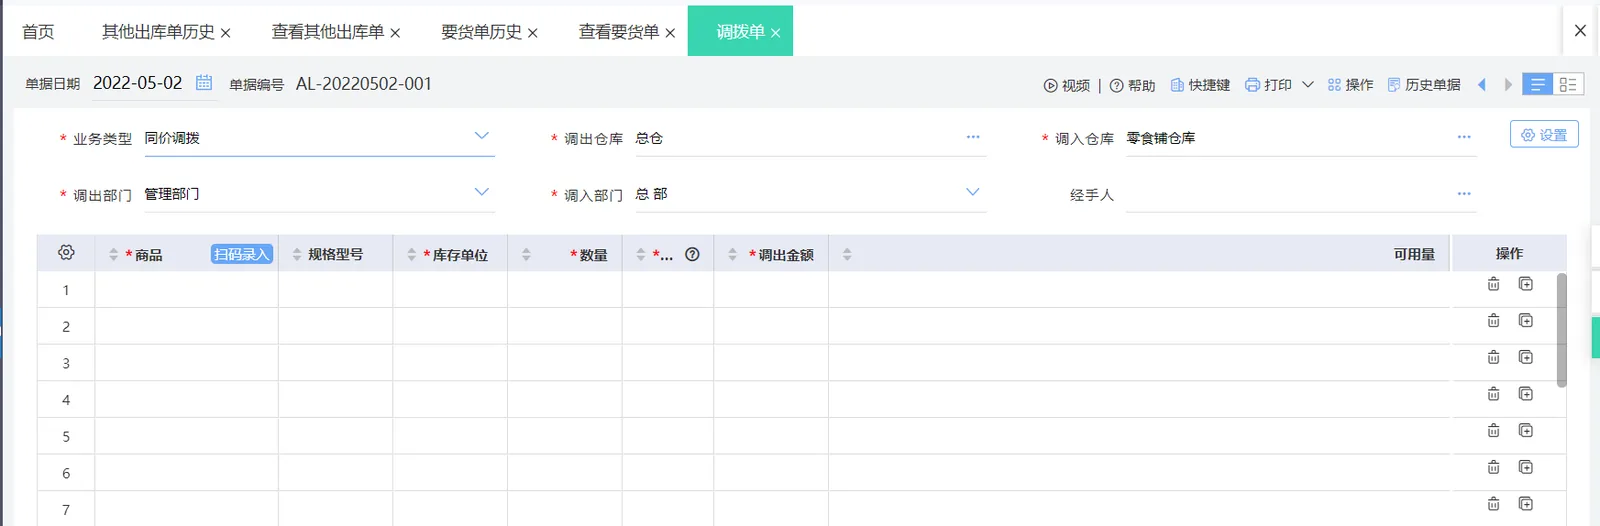Click 扫码录入 scan entry button
The width and height of the screenshot is (1600, 526).
[242, 255]
